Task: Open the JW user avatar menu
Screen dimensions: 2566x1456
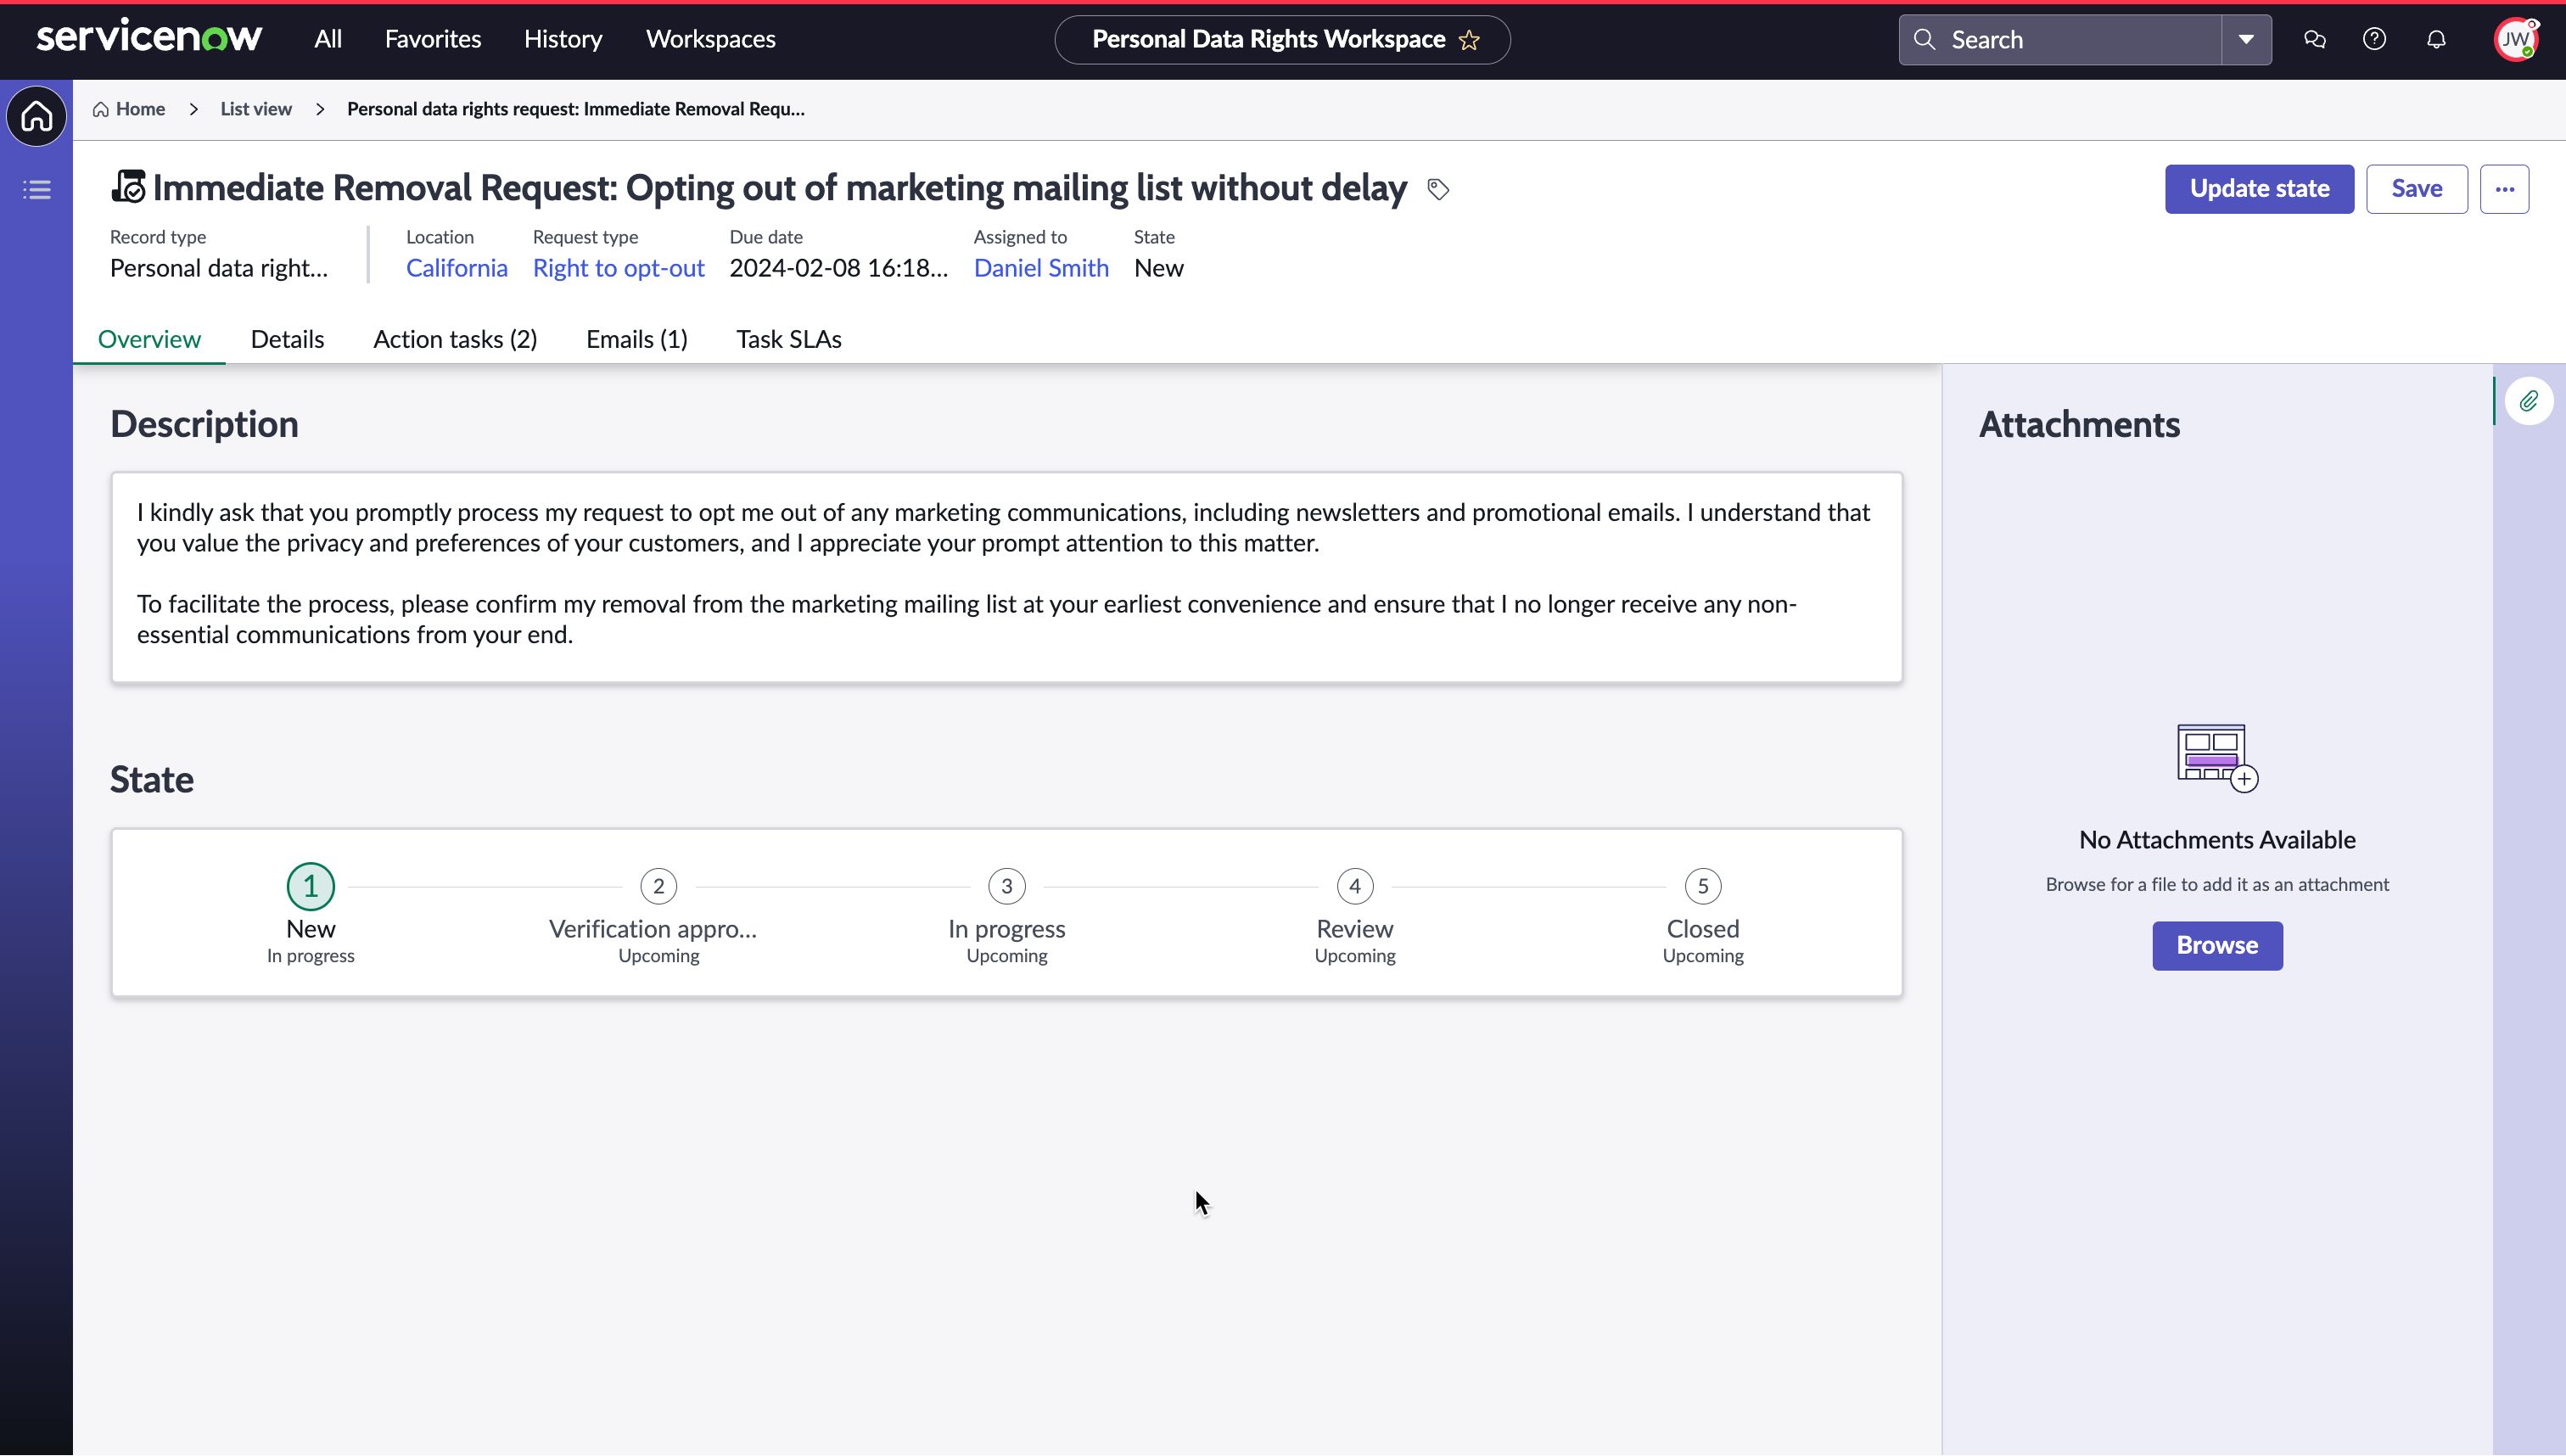Action: 2514,39
